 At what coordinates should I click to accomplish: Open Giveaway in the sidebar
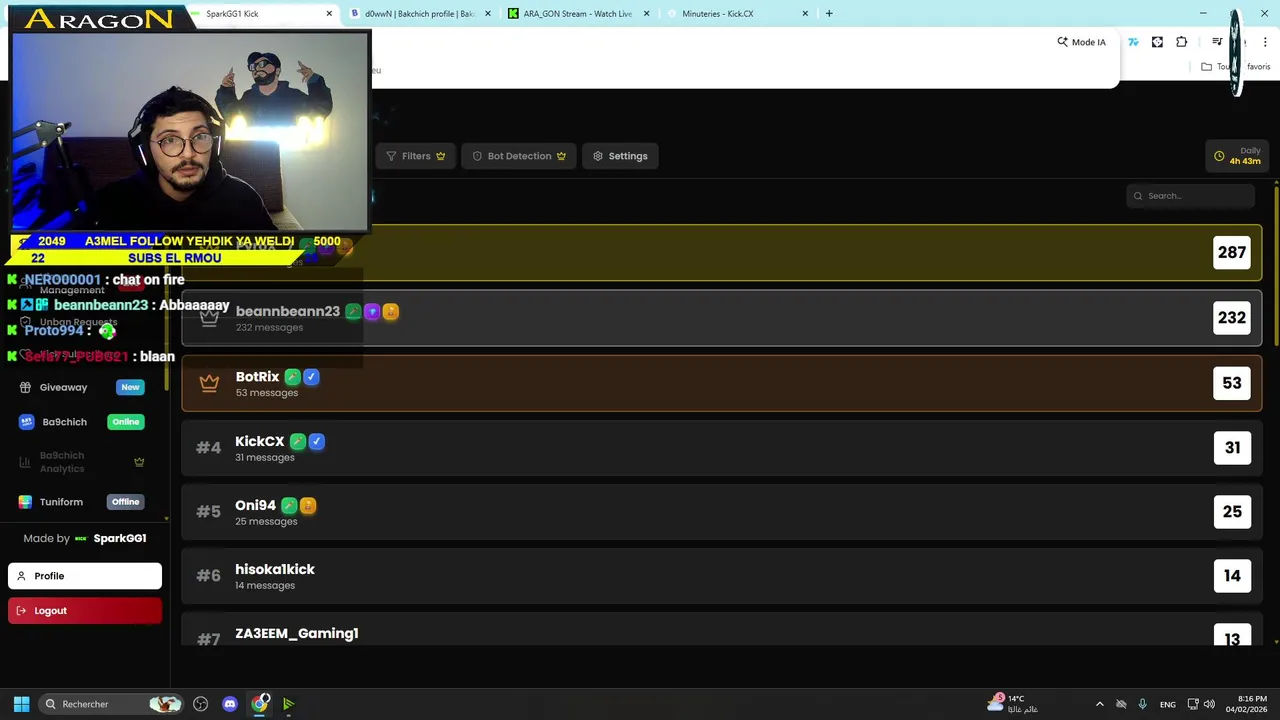pos(63,387)
